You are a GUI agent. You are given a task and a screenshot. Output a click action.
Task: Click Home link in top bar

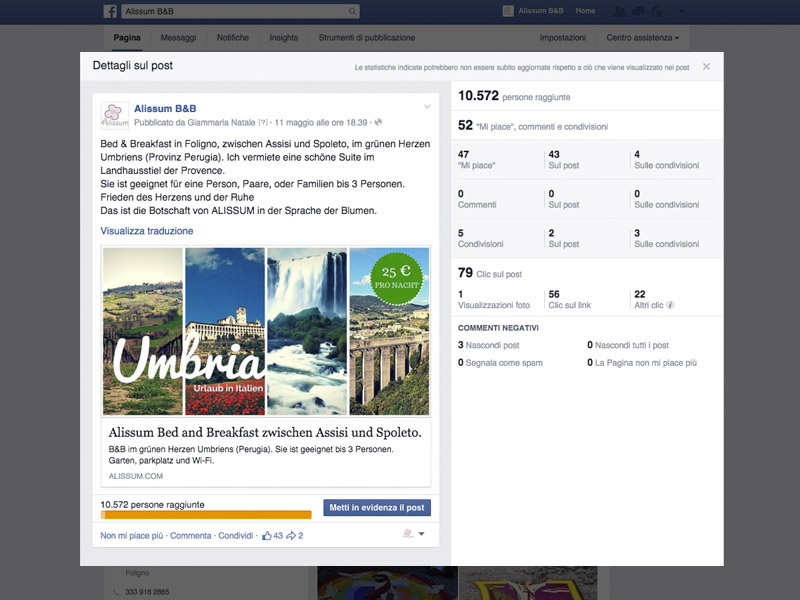[585, 11]
